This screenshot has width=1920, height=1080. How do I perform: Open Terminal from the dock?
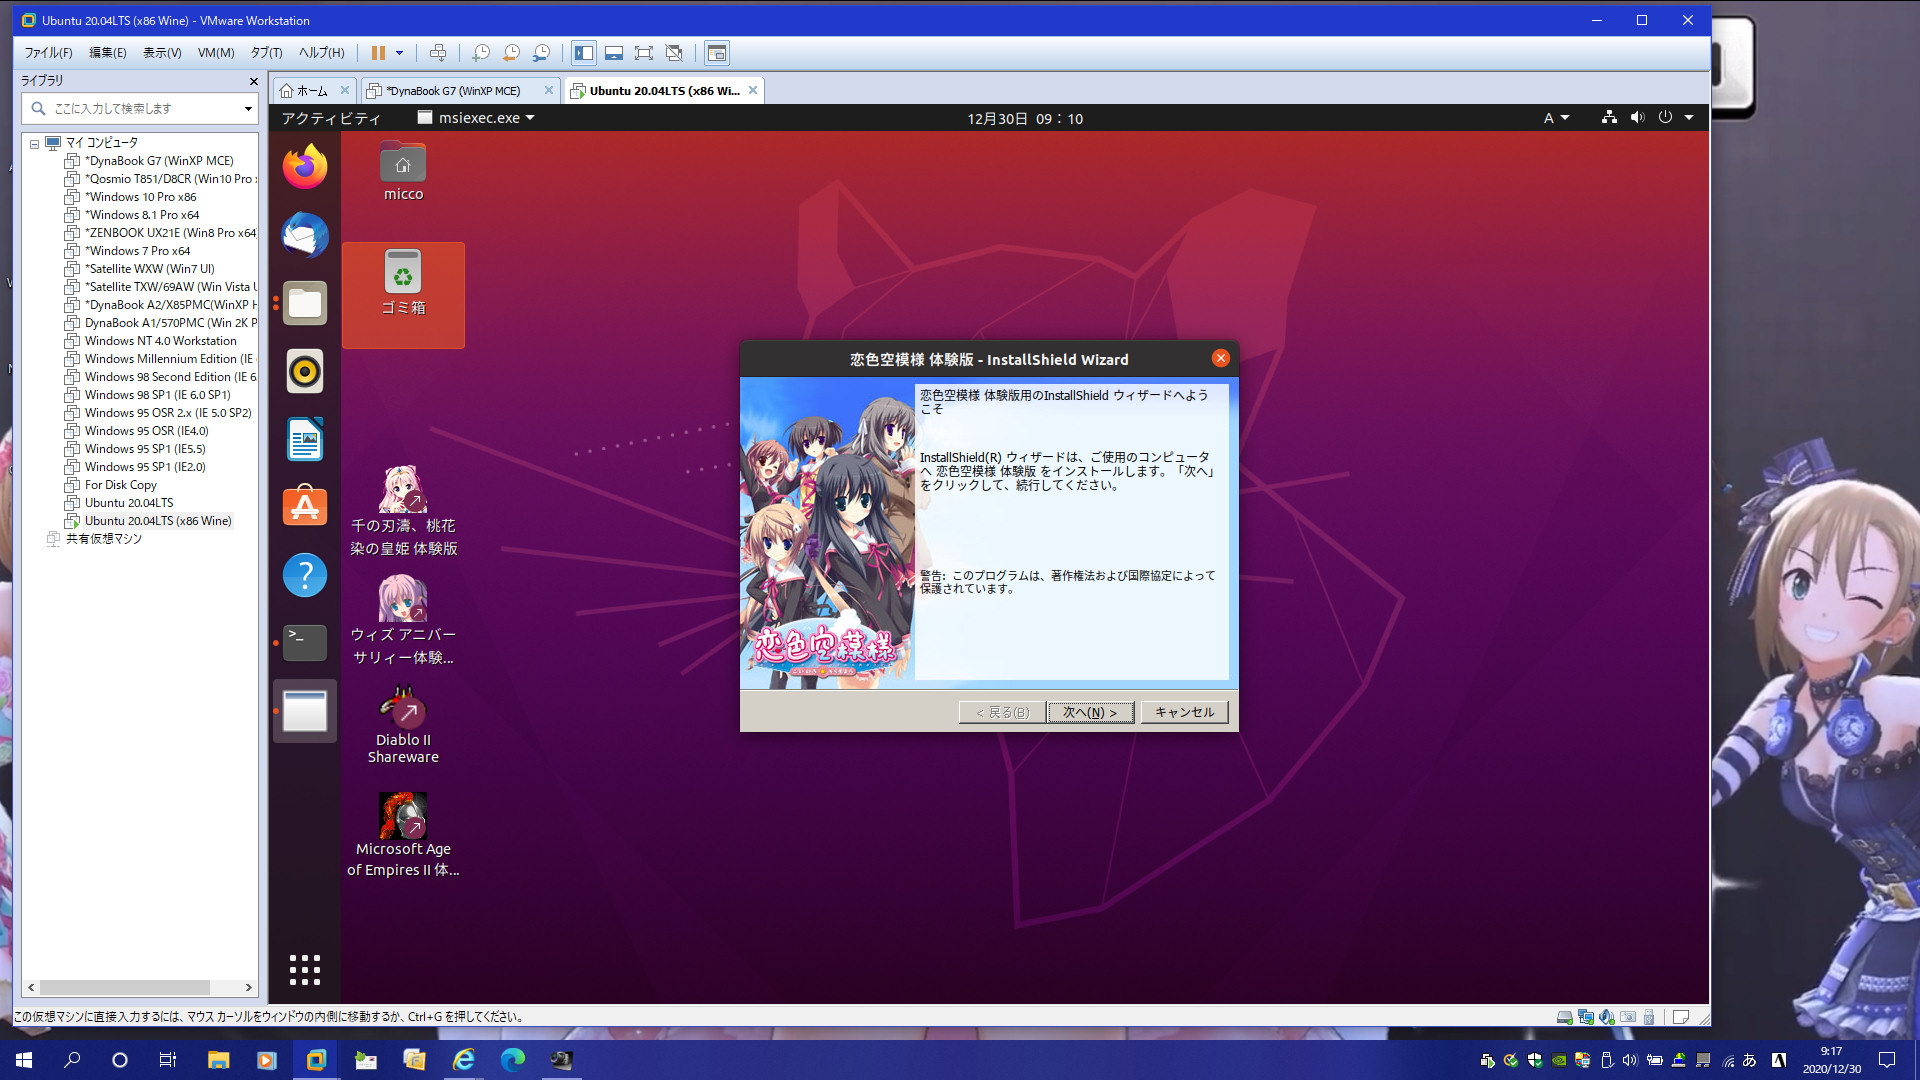305,643
